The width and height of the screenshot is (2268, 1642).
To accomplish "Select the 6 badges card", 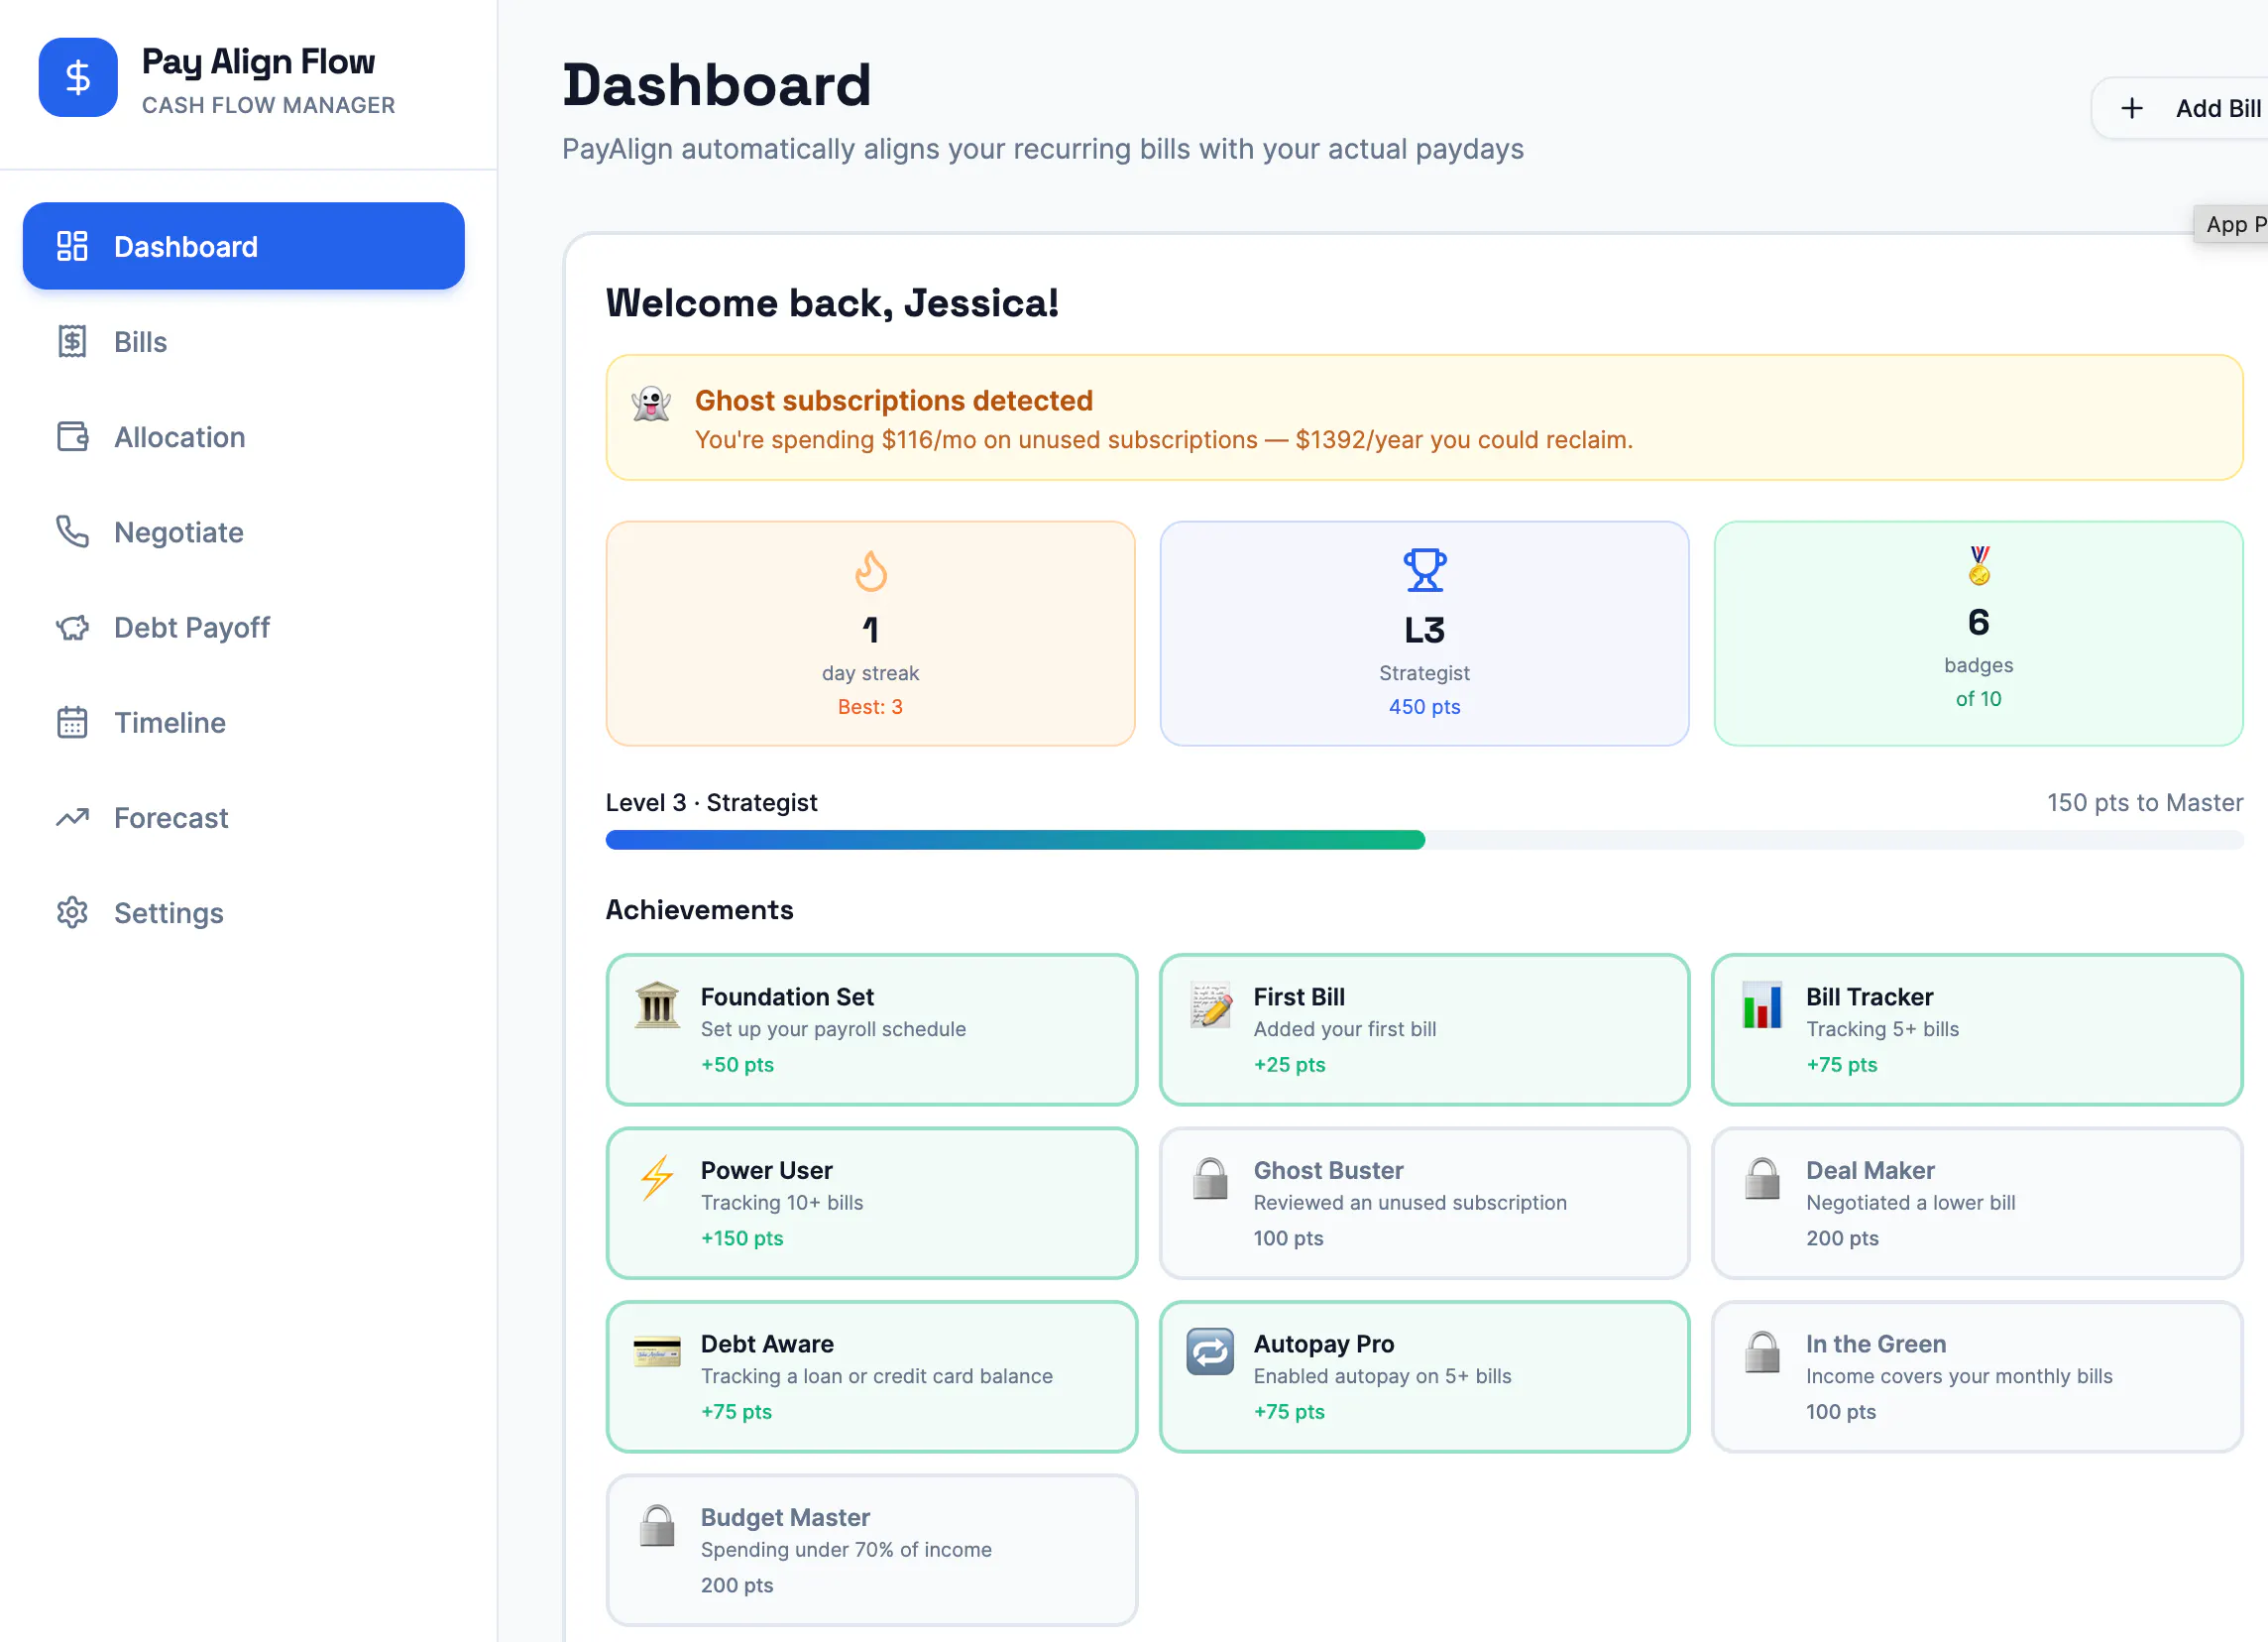I will tap(1978, 633).
